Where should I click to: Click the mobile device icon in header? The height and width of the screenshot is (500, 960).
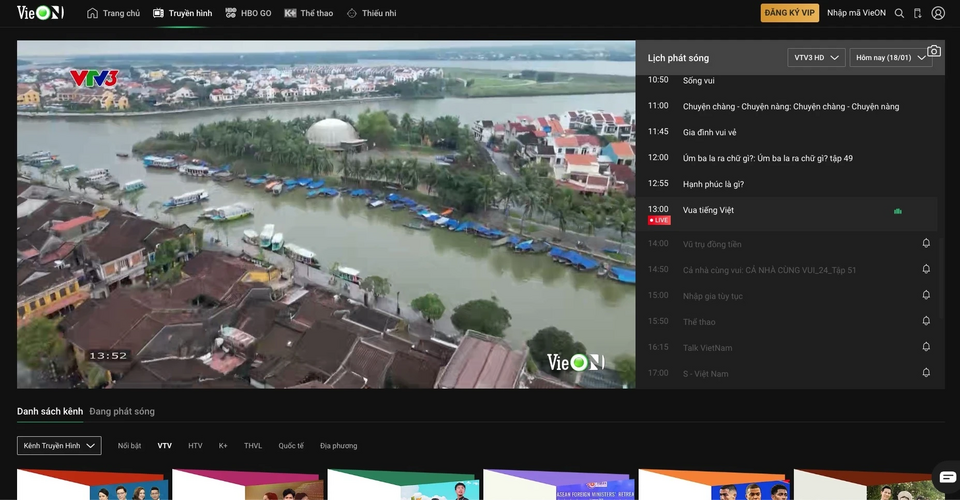coord(917,13)
